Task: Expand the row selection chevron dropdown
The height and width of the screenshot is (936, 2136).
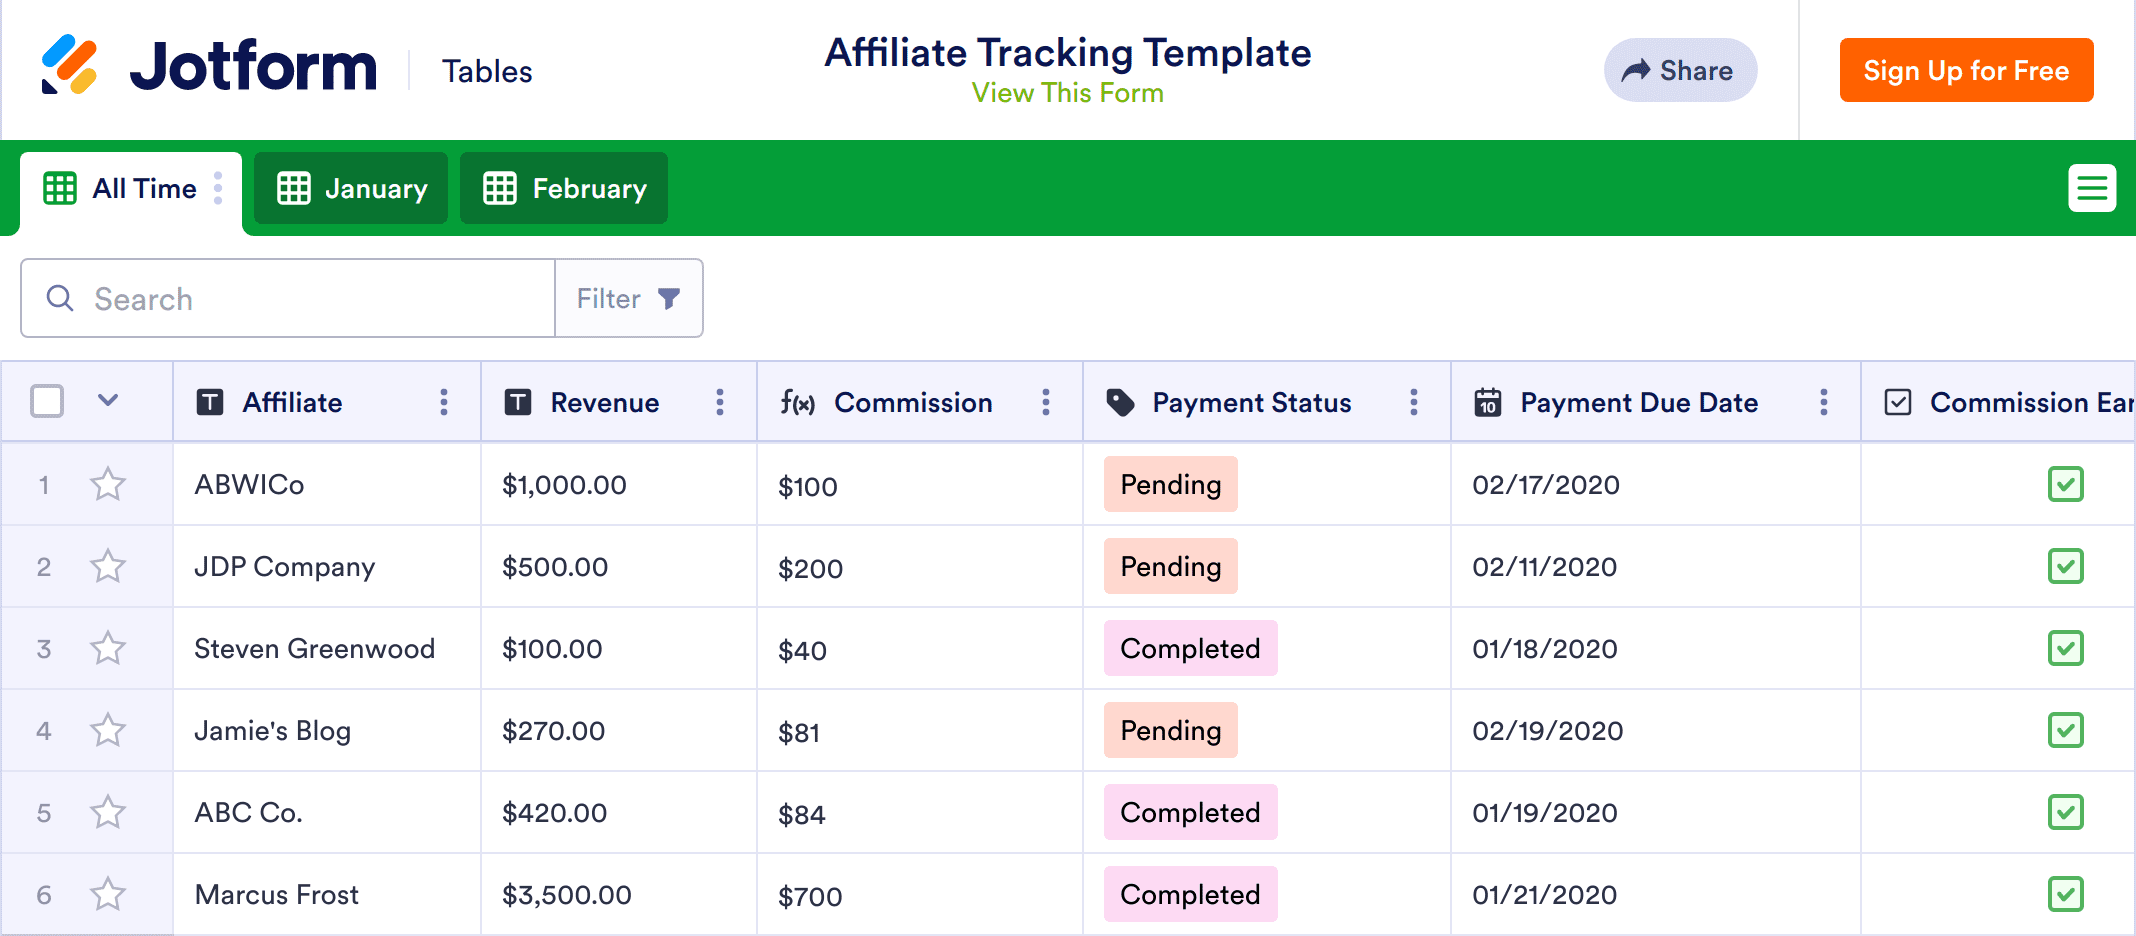Action: (x=108, y=401)
